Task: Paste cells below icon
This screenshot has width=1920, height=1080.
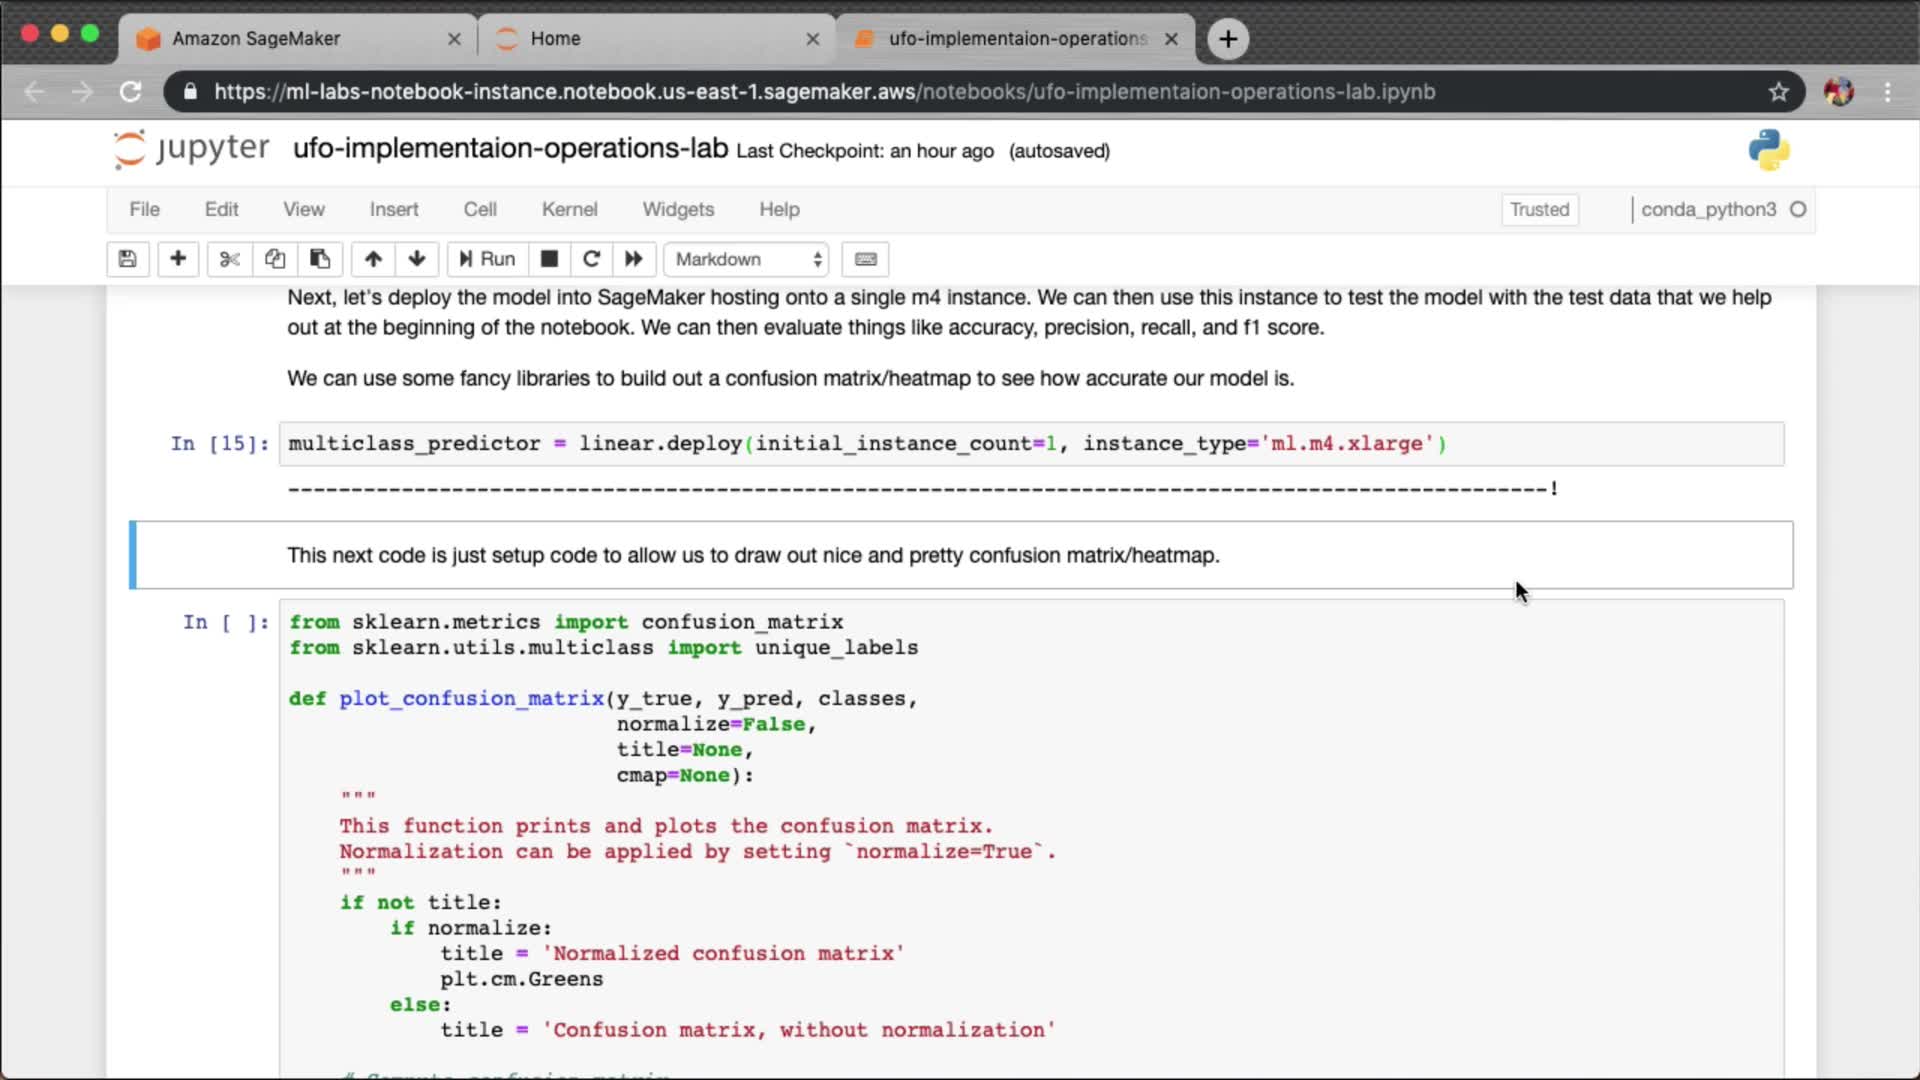Action: (x=320, y=259)
